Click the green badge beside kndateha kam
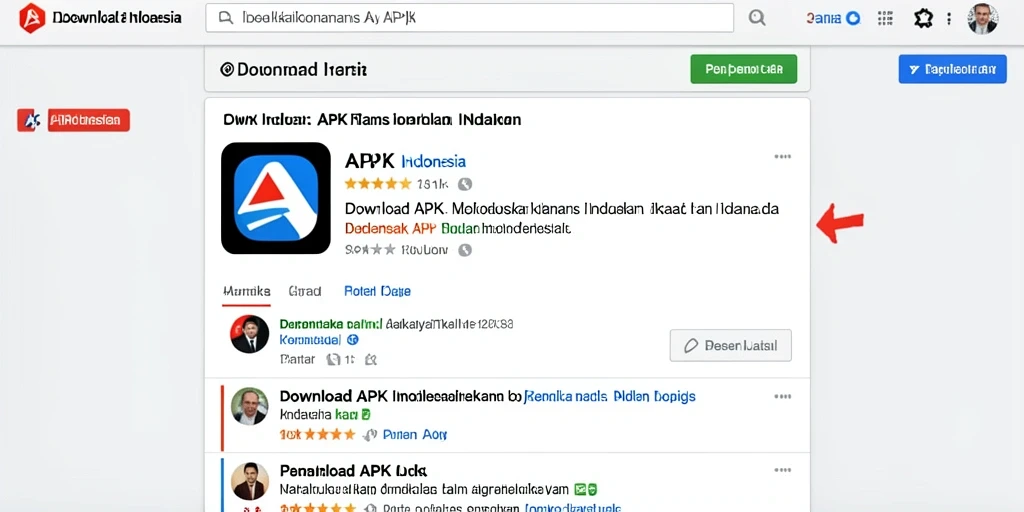Viewport: 1024px width, 512px height. click(366, 414)
